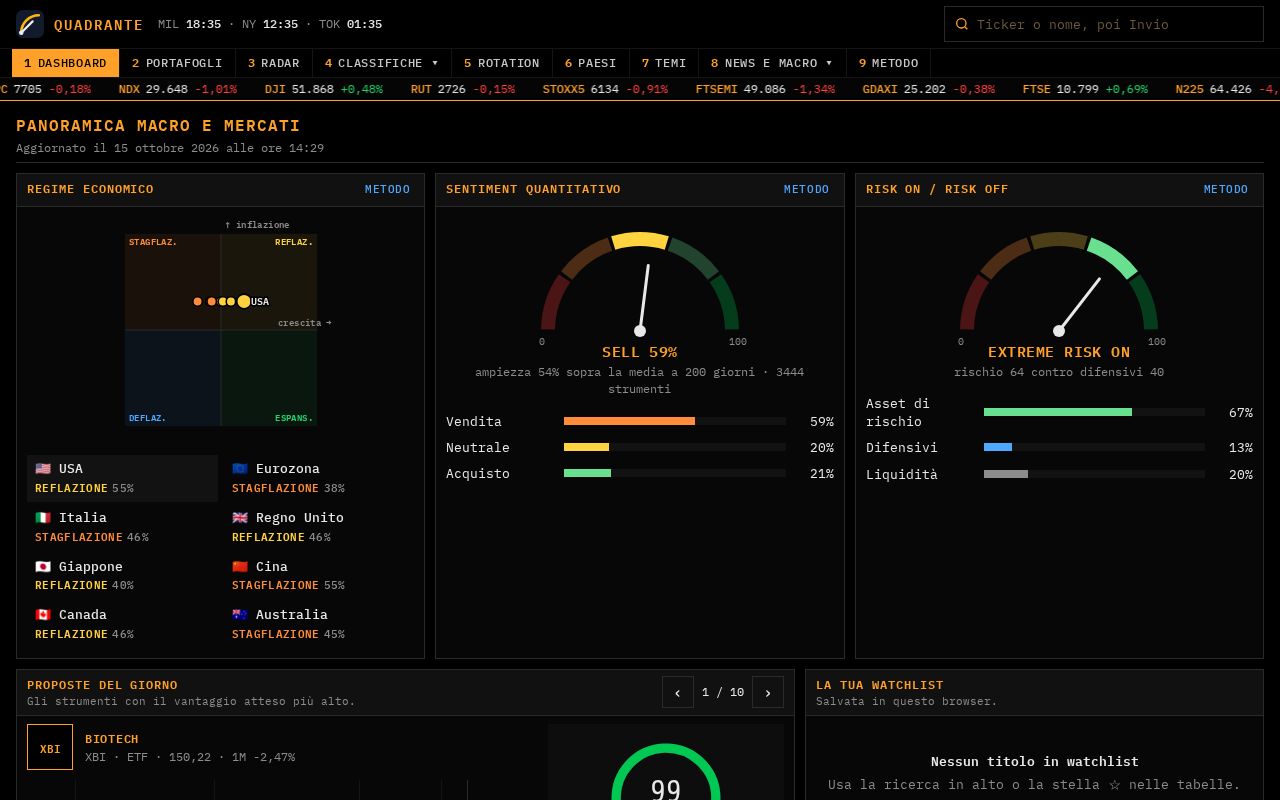The width and height of the screenshot is (1280, 800).
Task: Click the STOXX5 6134 ticker
Action: tap(605, 89)
